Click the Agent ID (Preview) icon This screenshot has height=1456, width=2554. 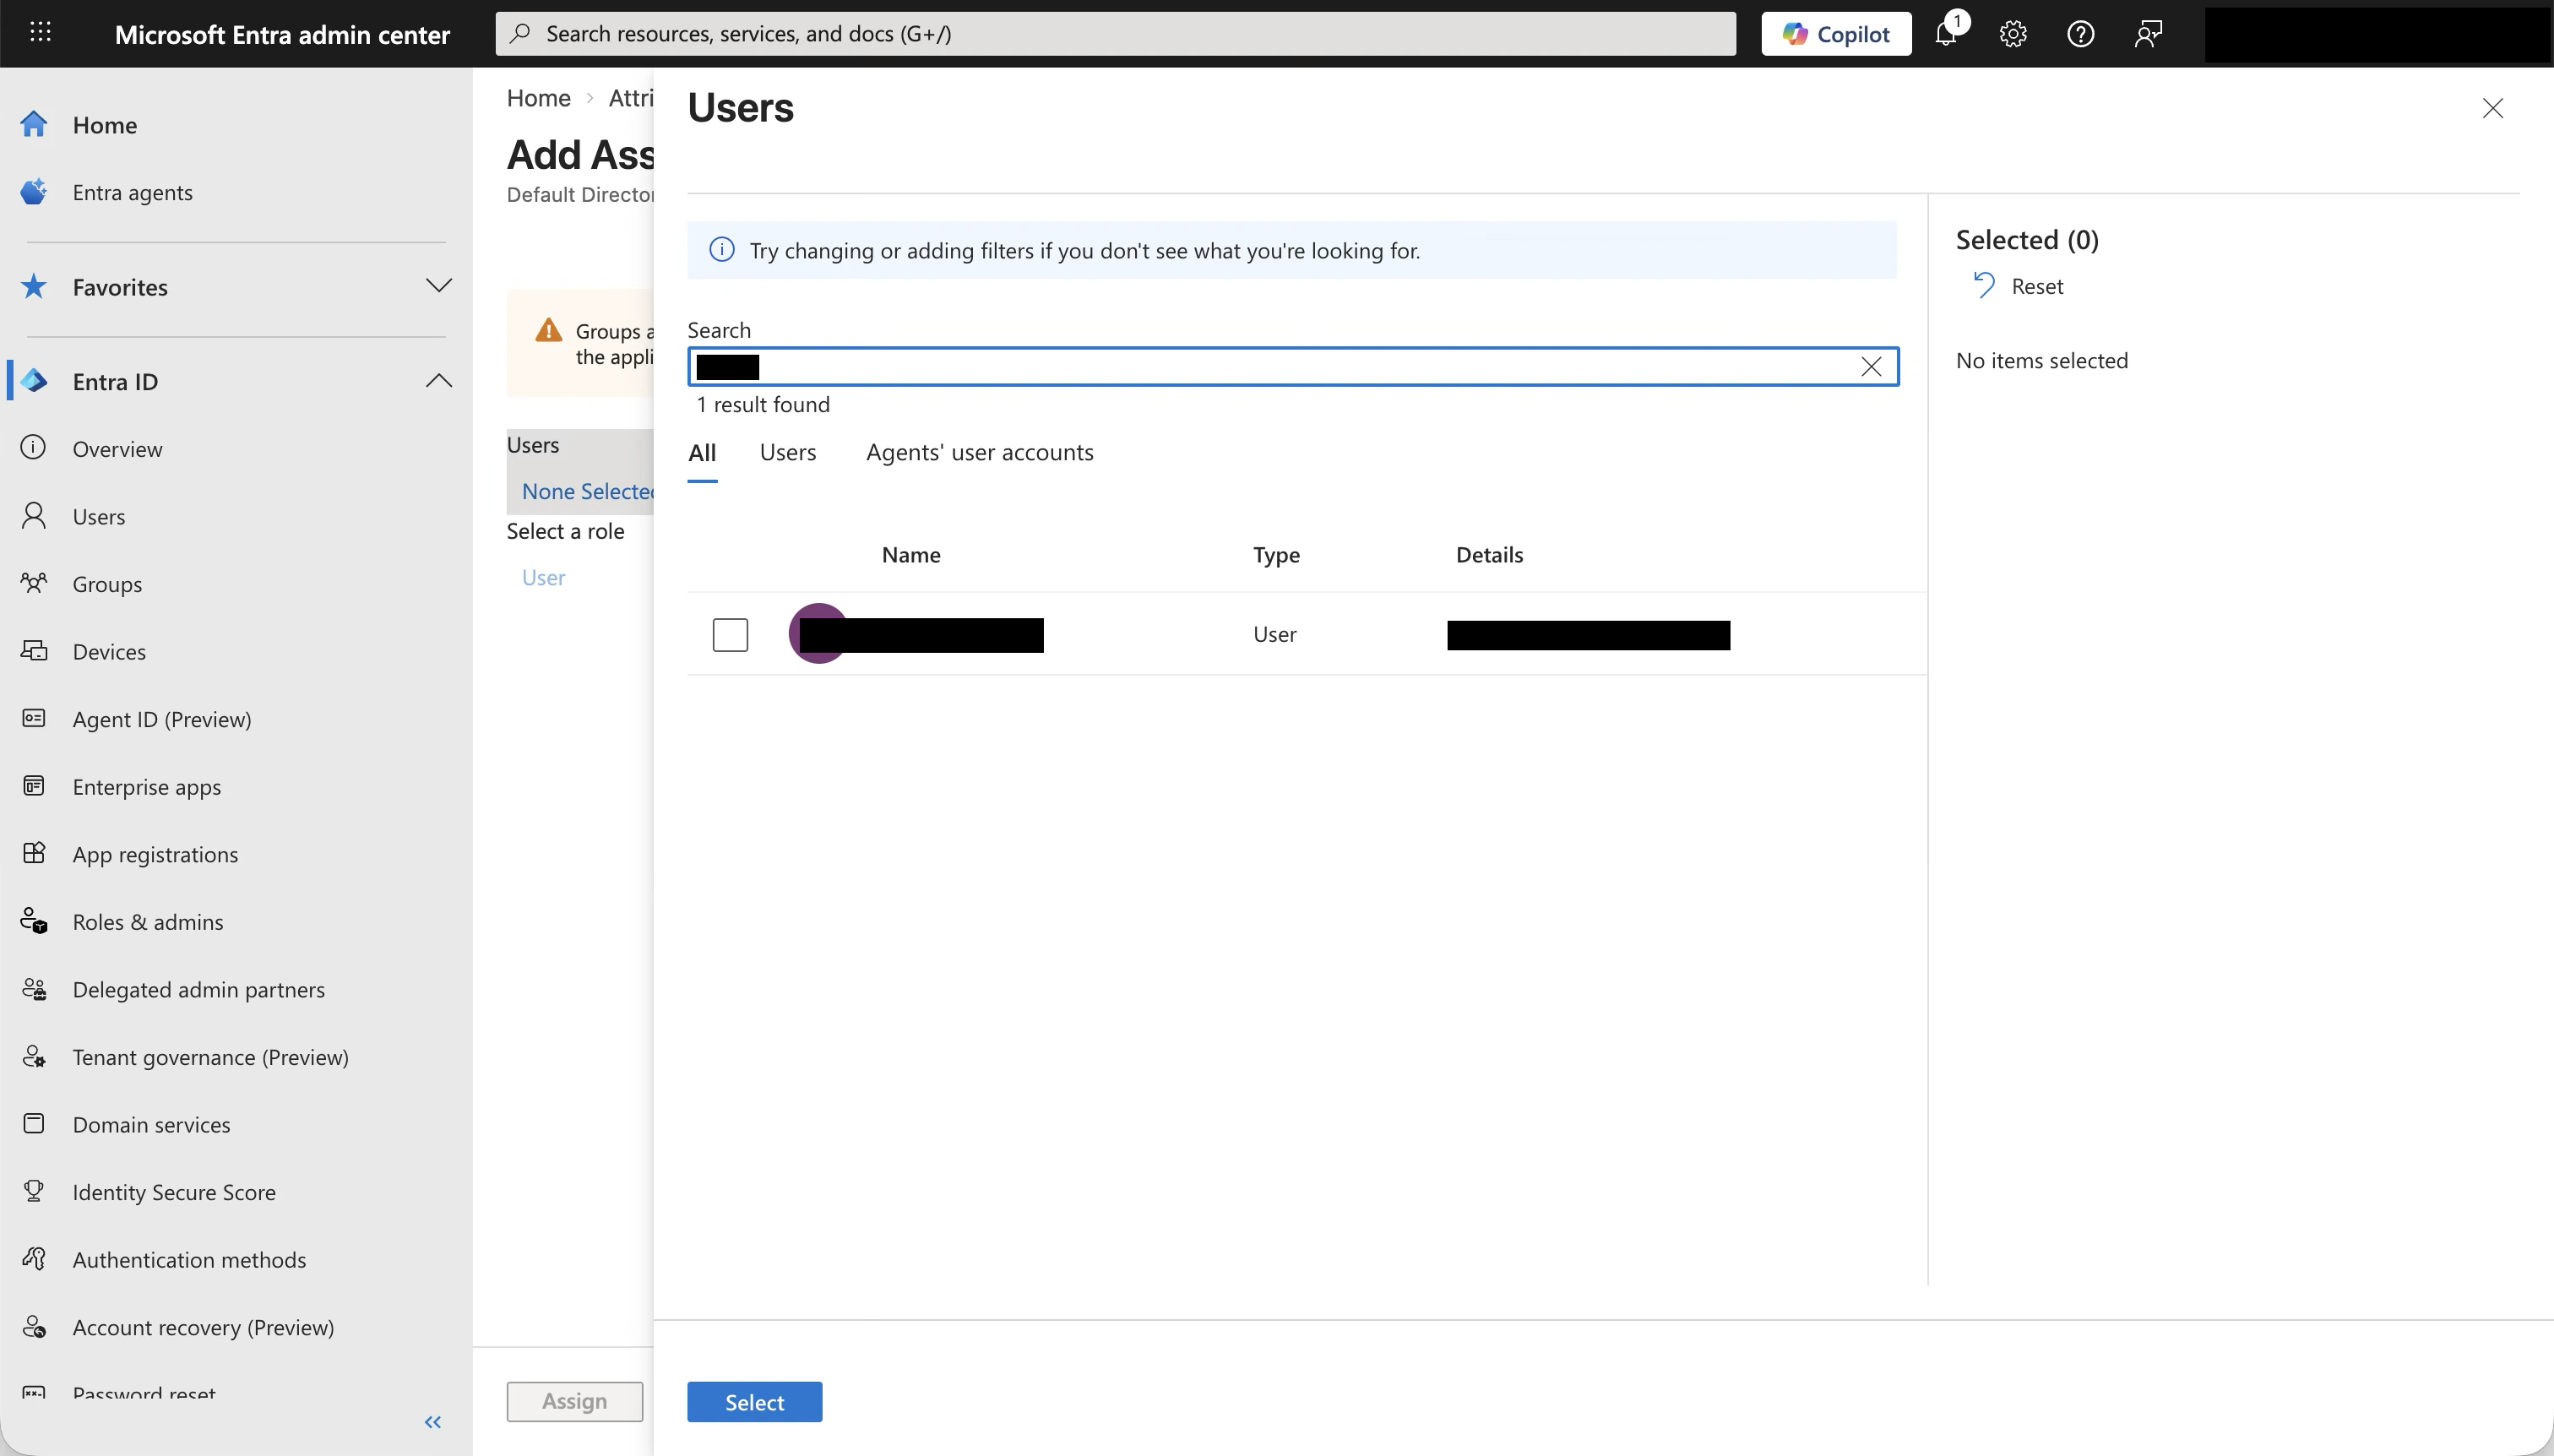(x=34, y=719)
